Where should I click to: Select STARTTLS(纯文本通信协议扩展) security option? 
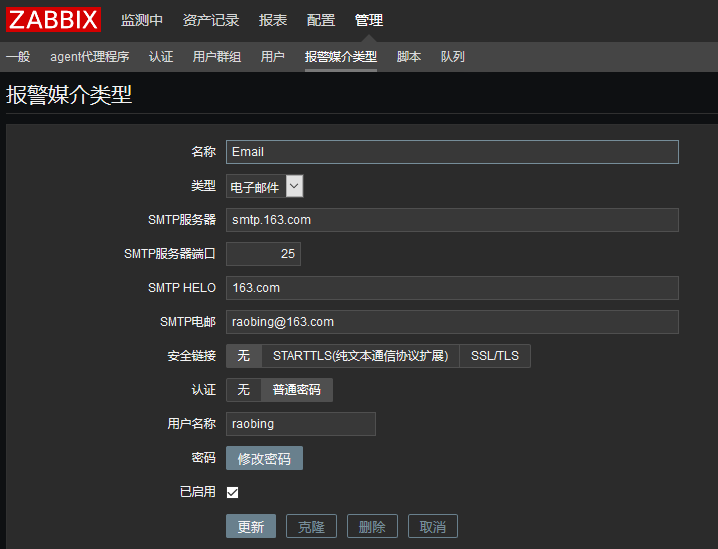tap(360, 356)
